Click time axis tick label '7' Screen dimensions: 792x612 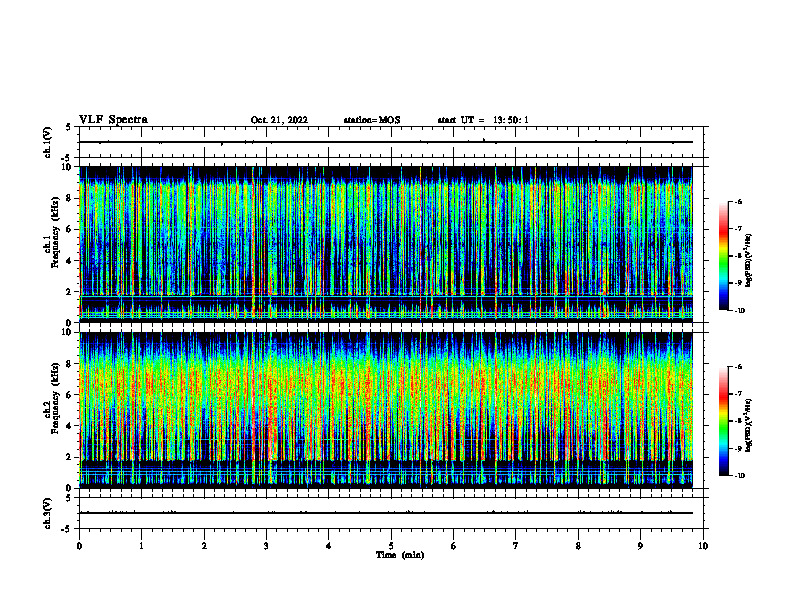tap(516, 546)
